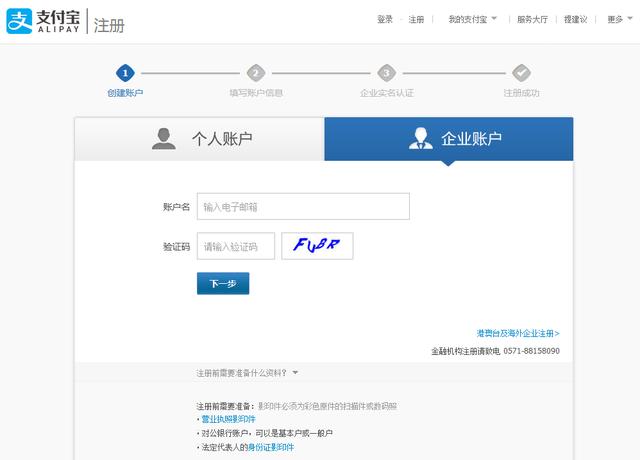640x460 pixels.
Task: Switch to 个人账户 tab
Action: pyautogui.click(x=200, y=139)
